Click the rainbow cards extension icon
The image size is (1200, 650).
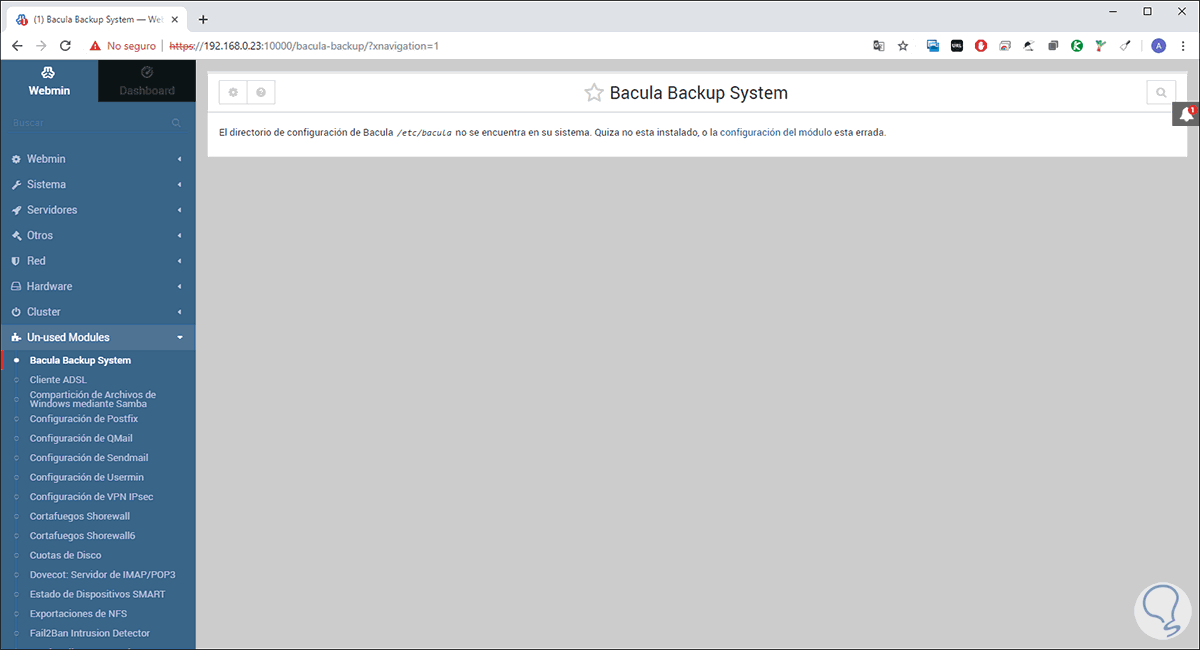1005,45
